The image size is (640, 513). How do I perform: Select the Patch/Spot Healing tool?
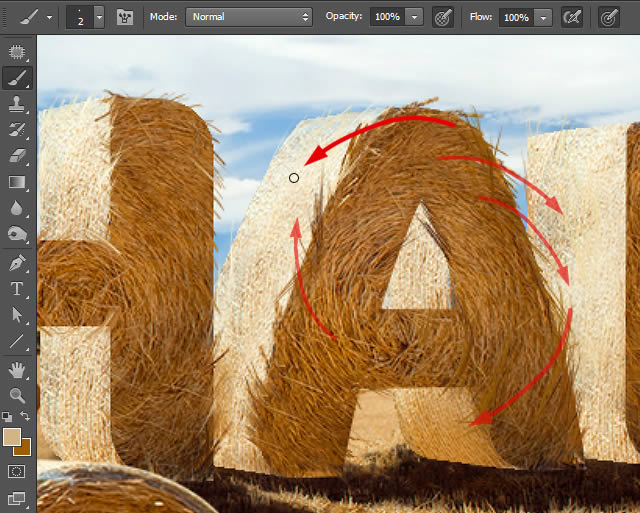tap(17, 52)
